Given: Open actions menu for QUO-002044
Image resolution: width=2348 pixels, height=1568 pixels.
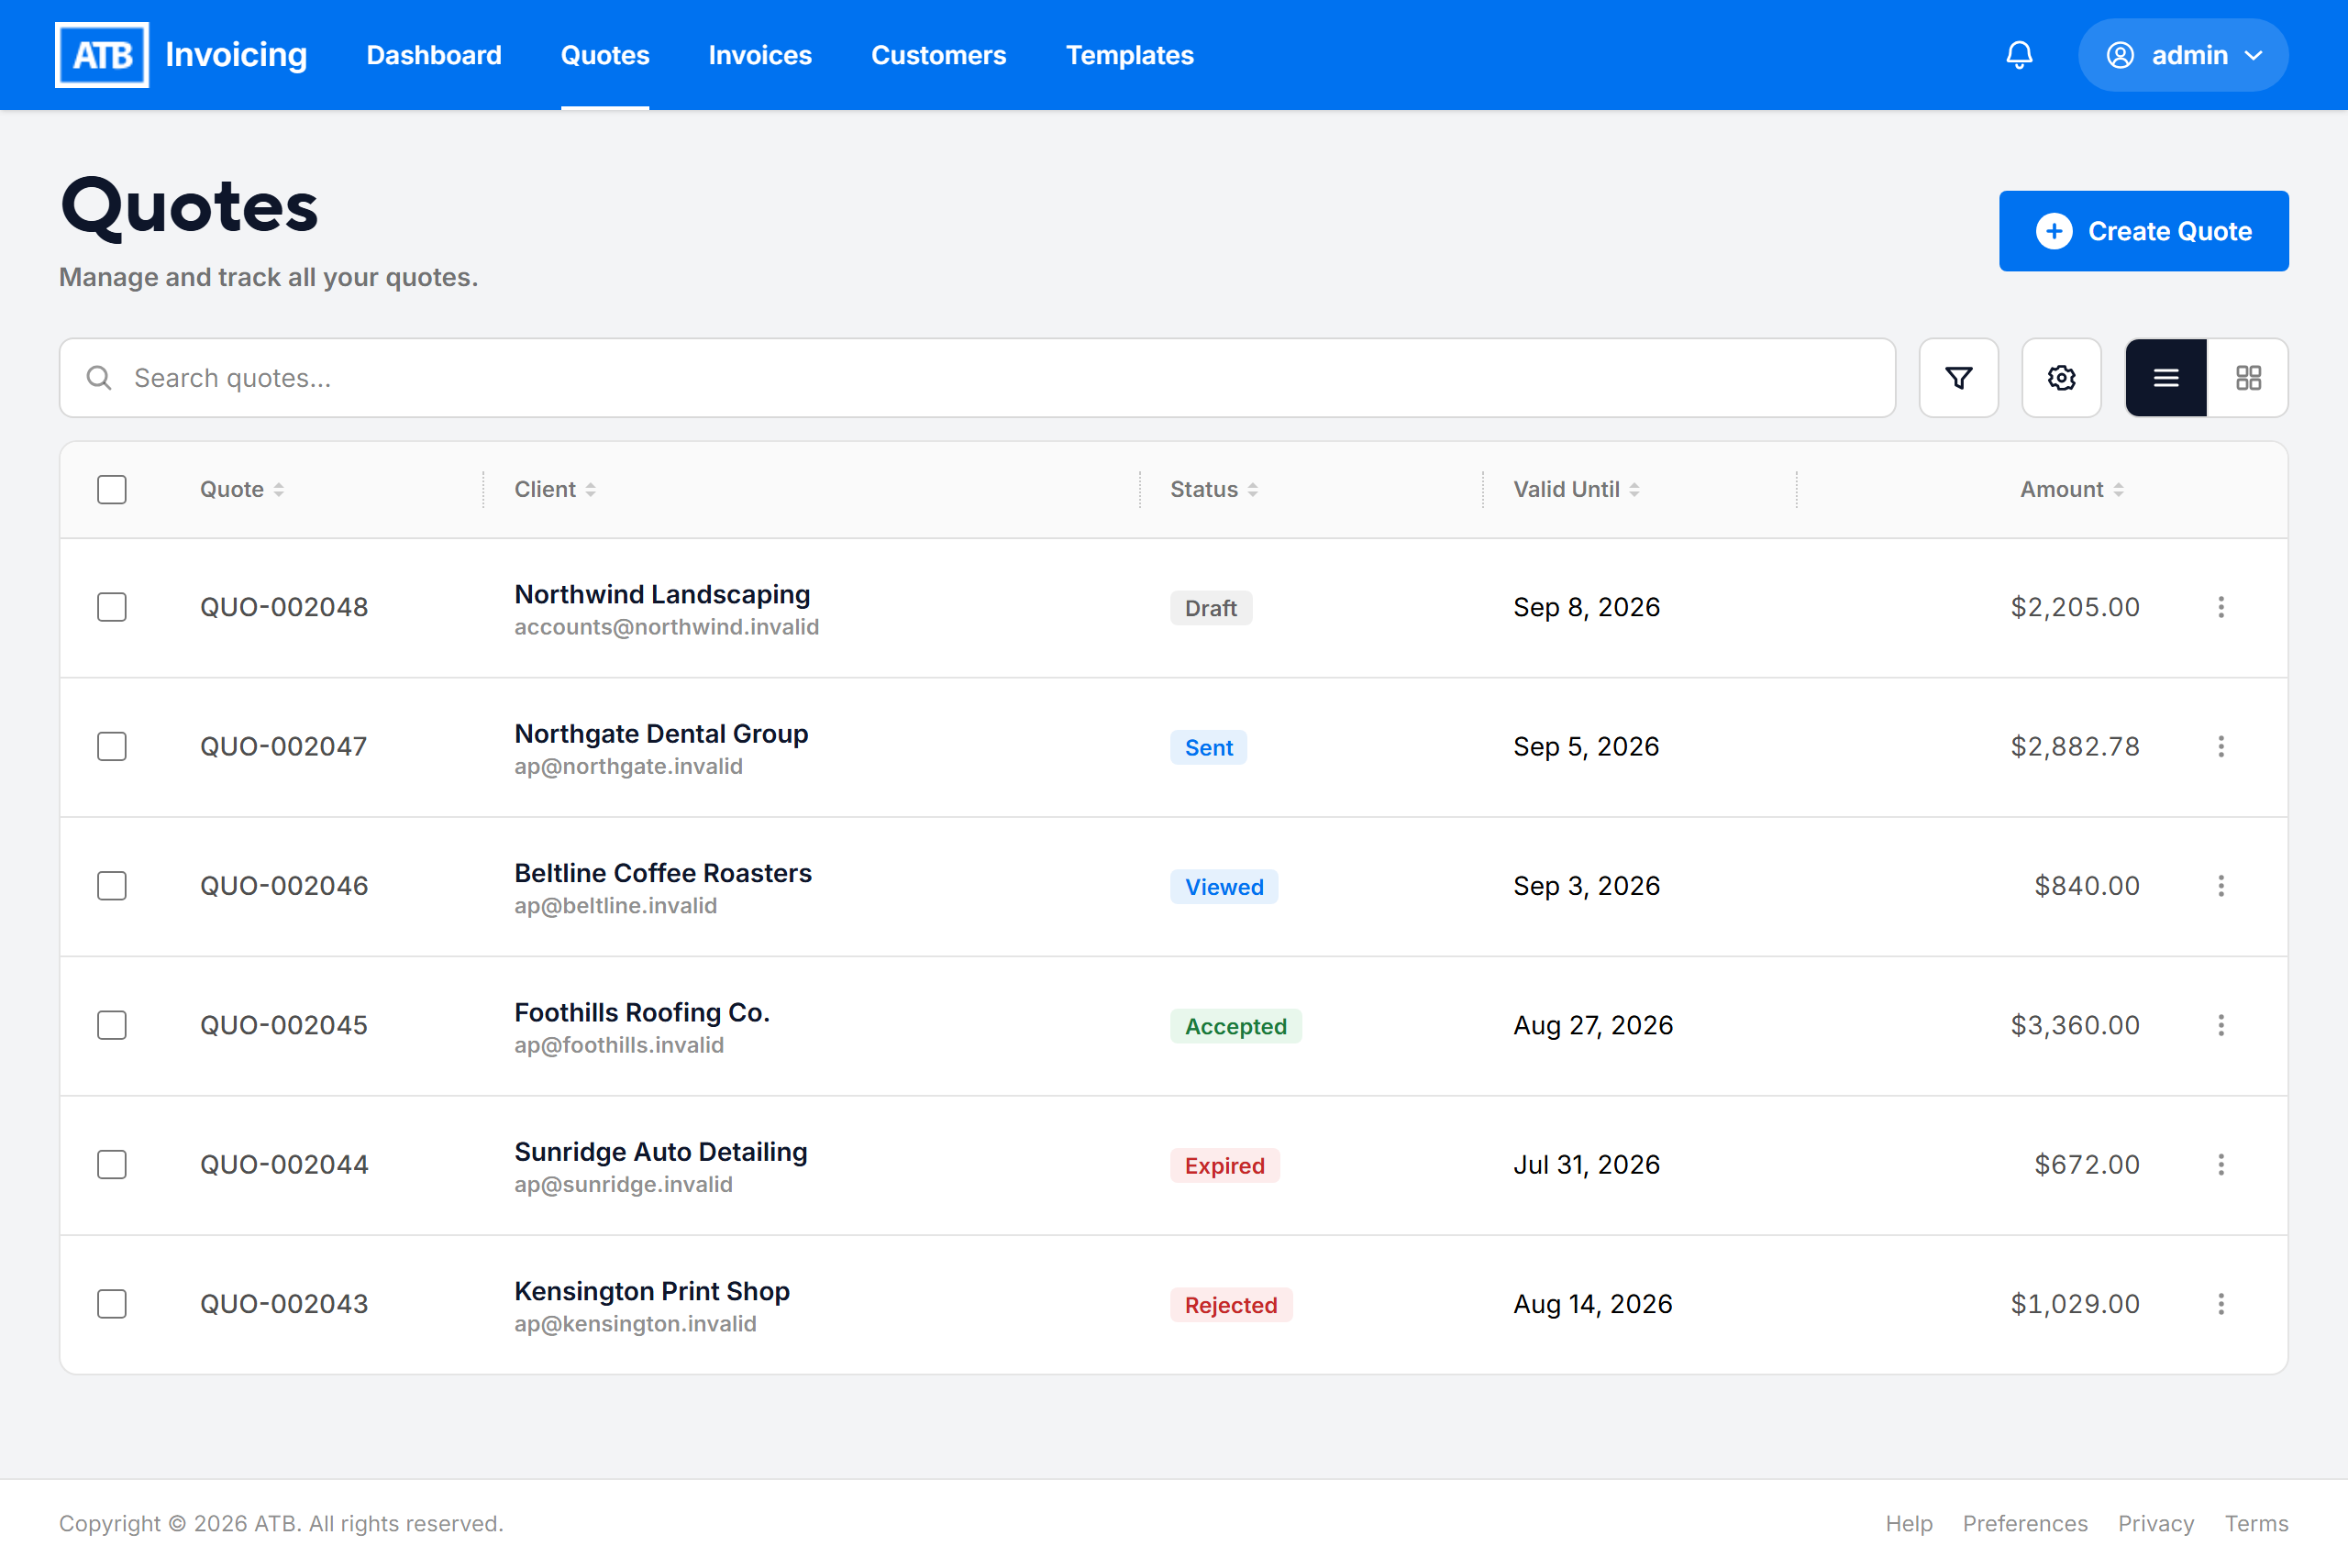Looking at the screenshot, I should pos(2221,1165).
